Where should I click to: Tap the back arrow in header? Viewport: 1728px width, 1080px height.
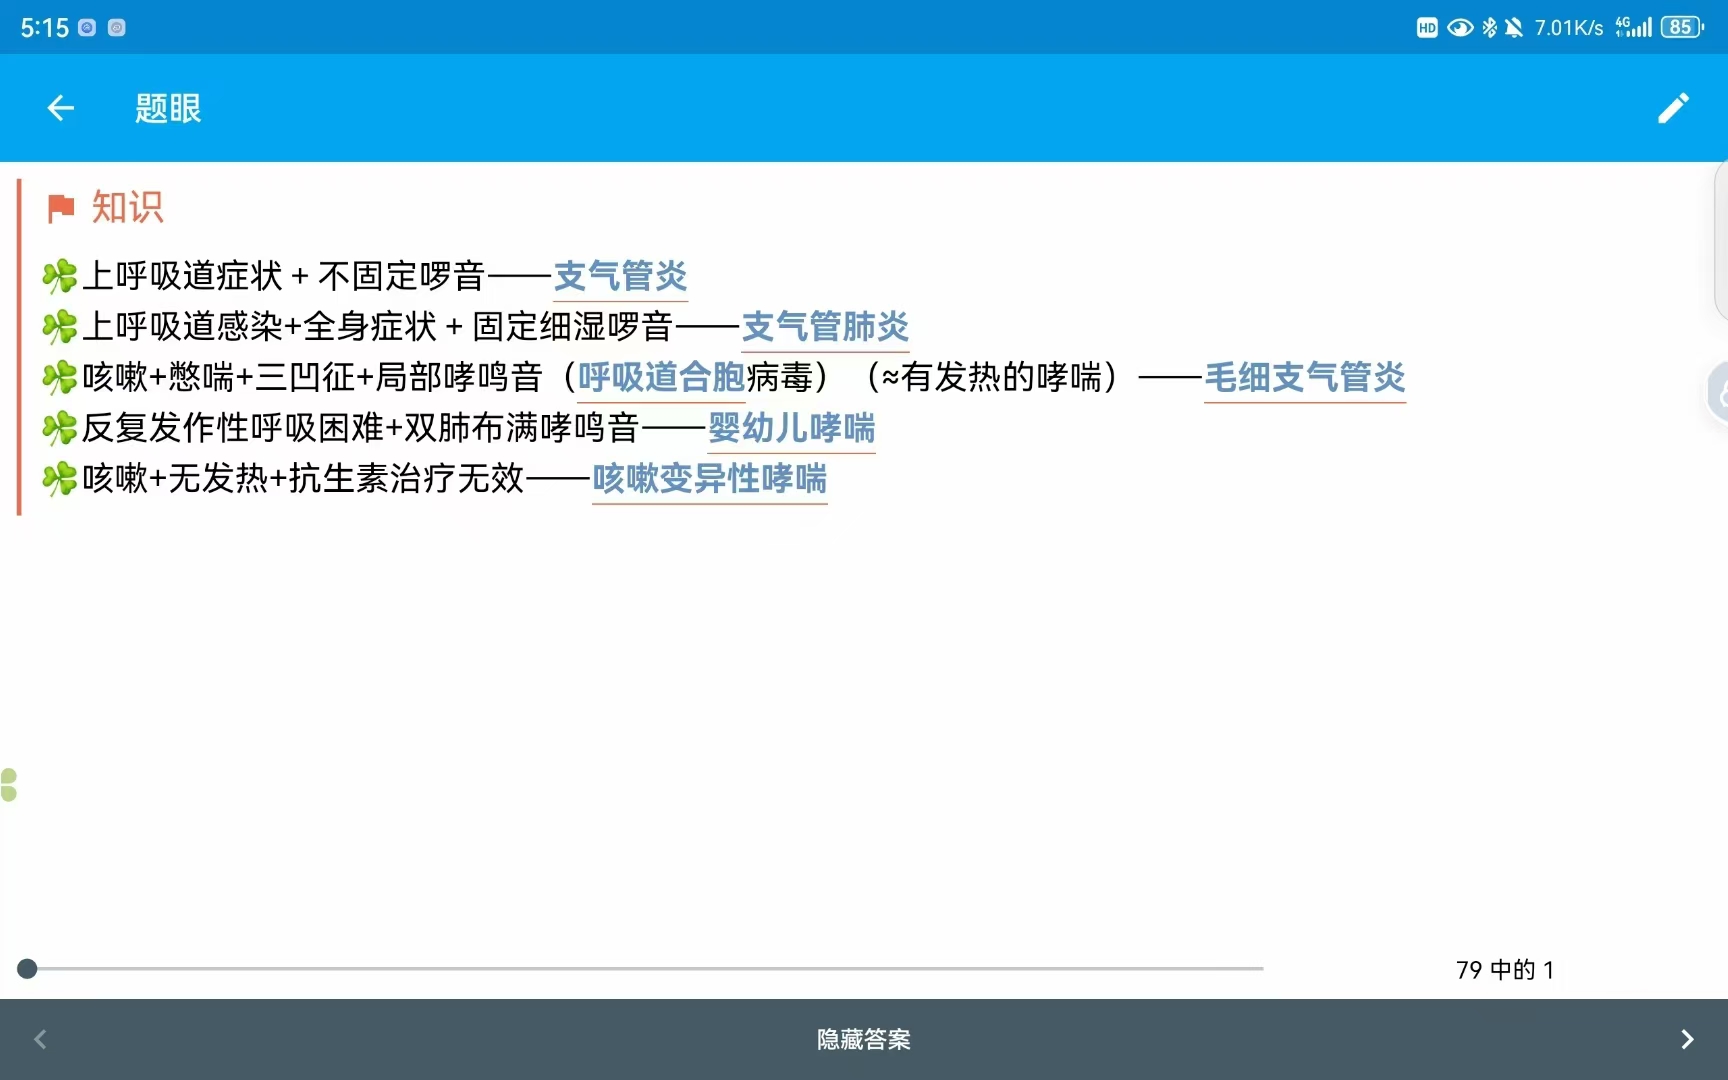point(61,108)
